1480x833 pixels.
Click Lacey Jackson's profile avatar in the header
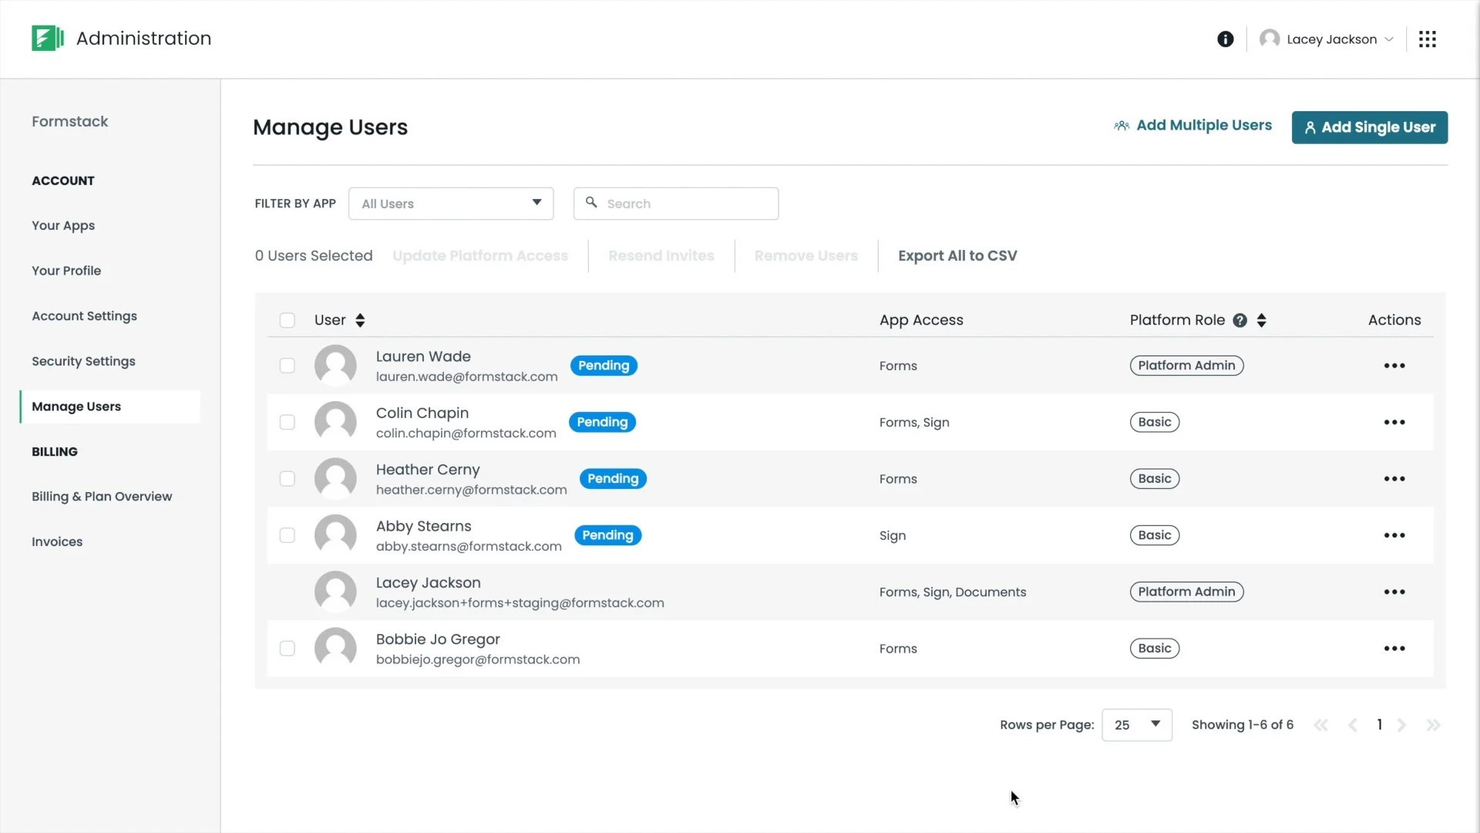pyautogui.click(x=1270, y=39)
